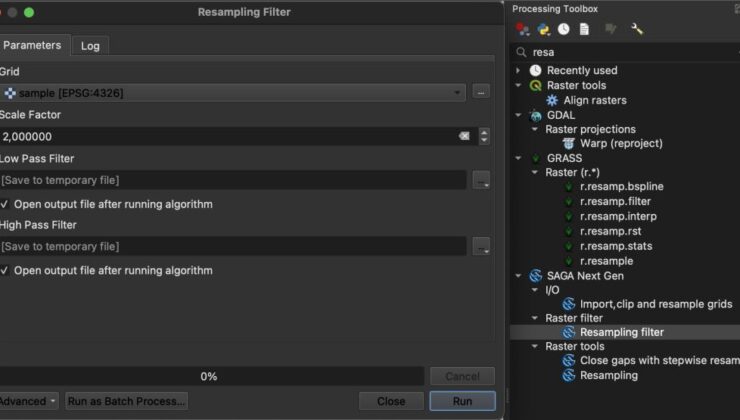
Task: Collapse the I/O subgroup
Action: point(535,290)
